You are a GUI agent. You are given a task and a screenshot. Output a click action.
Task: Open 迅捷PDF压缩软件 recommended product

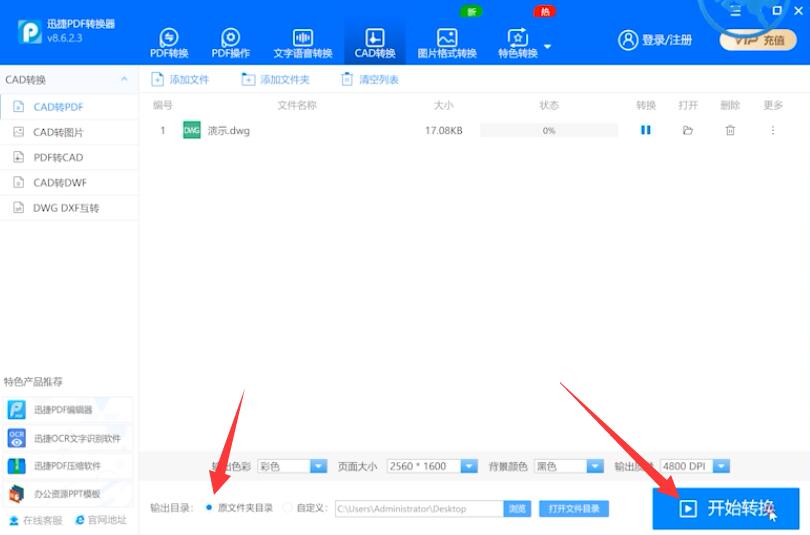[x=67, y=466]
